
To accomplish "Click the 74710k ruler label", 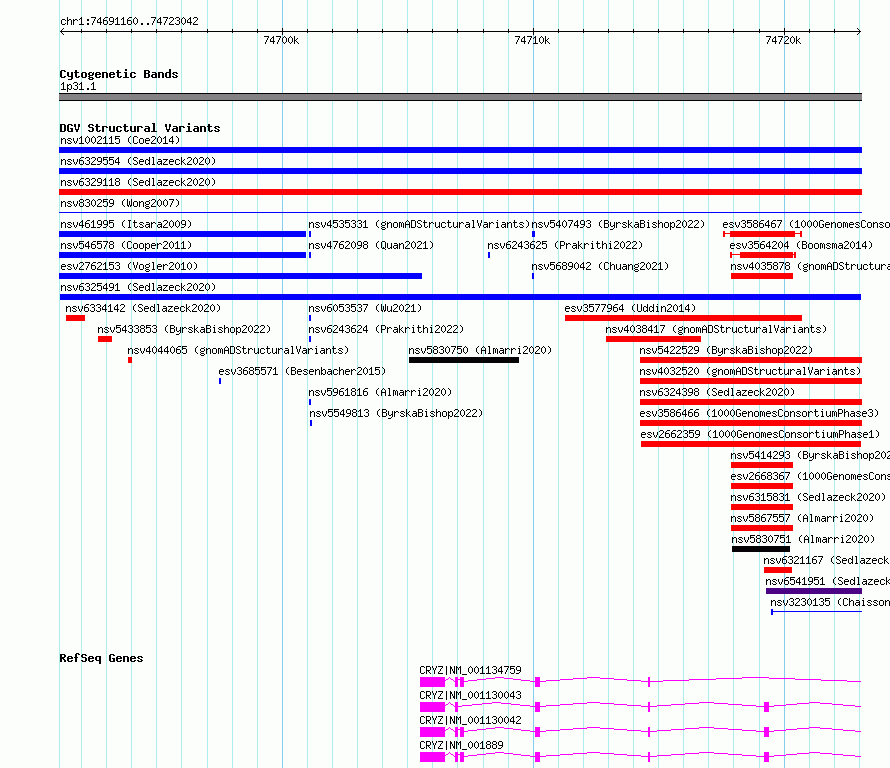I will click(532, 40).
